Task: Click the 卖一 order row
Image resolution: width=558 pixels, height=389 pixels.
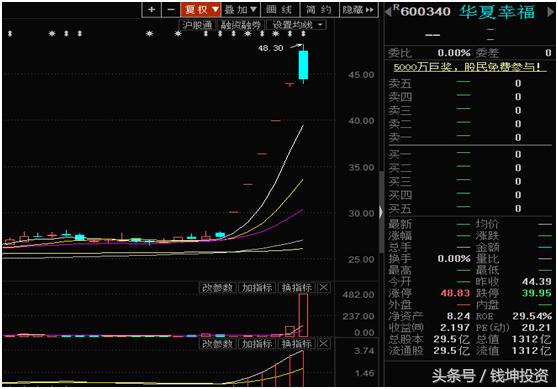Action: tap(469, 137)
